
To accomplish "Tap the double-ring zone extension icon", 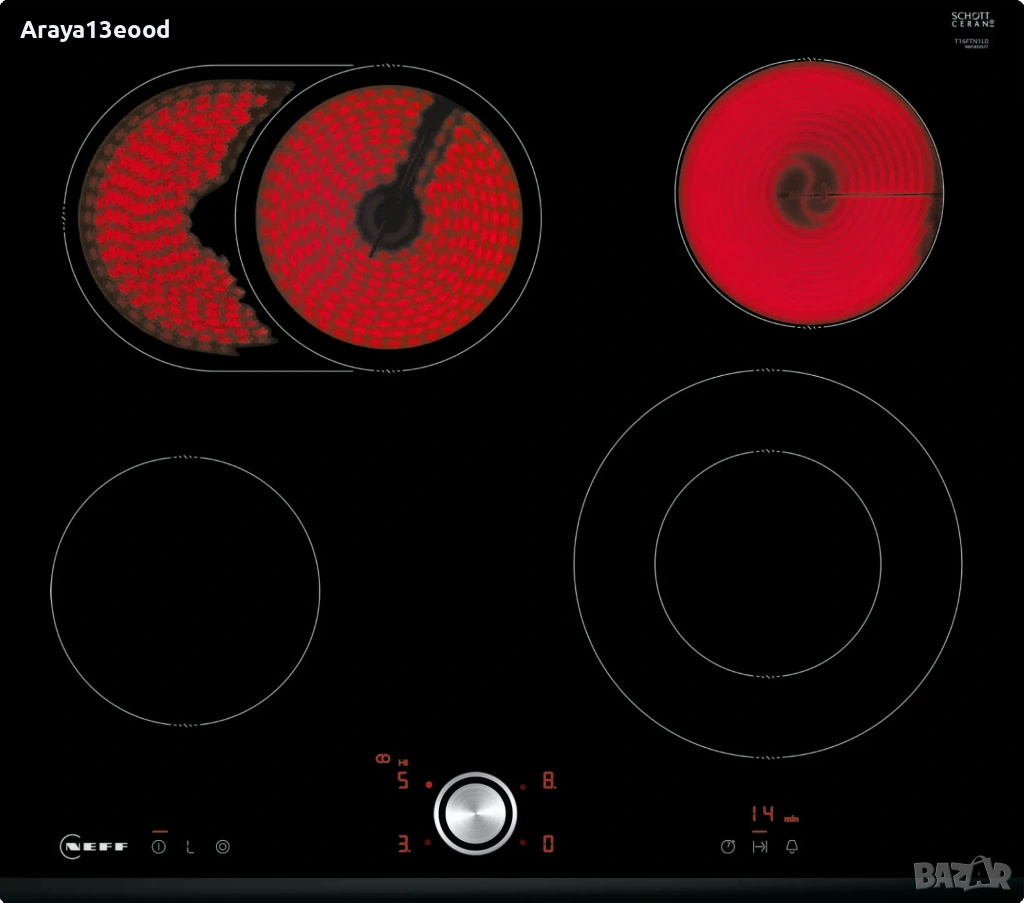I will [222, 847].
